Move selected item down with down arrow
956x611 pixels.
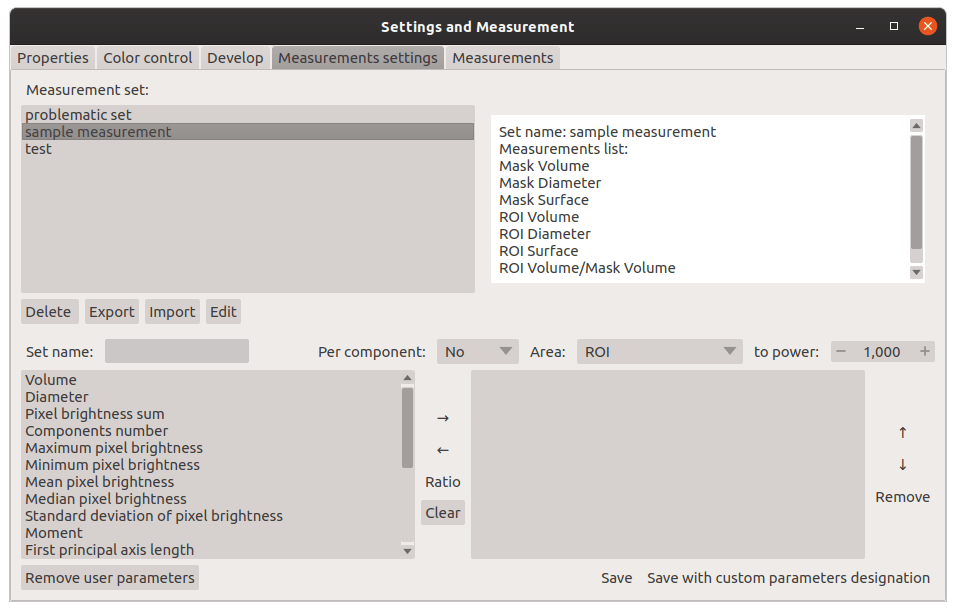pos(903,465)
